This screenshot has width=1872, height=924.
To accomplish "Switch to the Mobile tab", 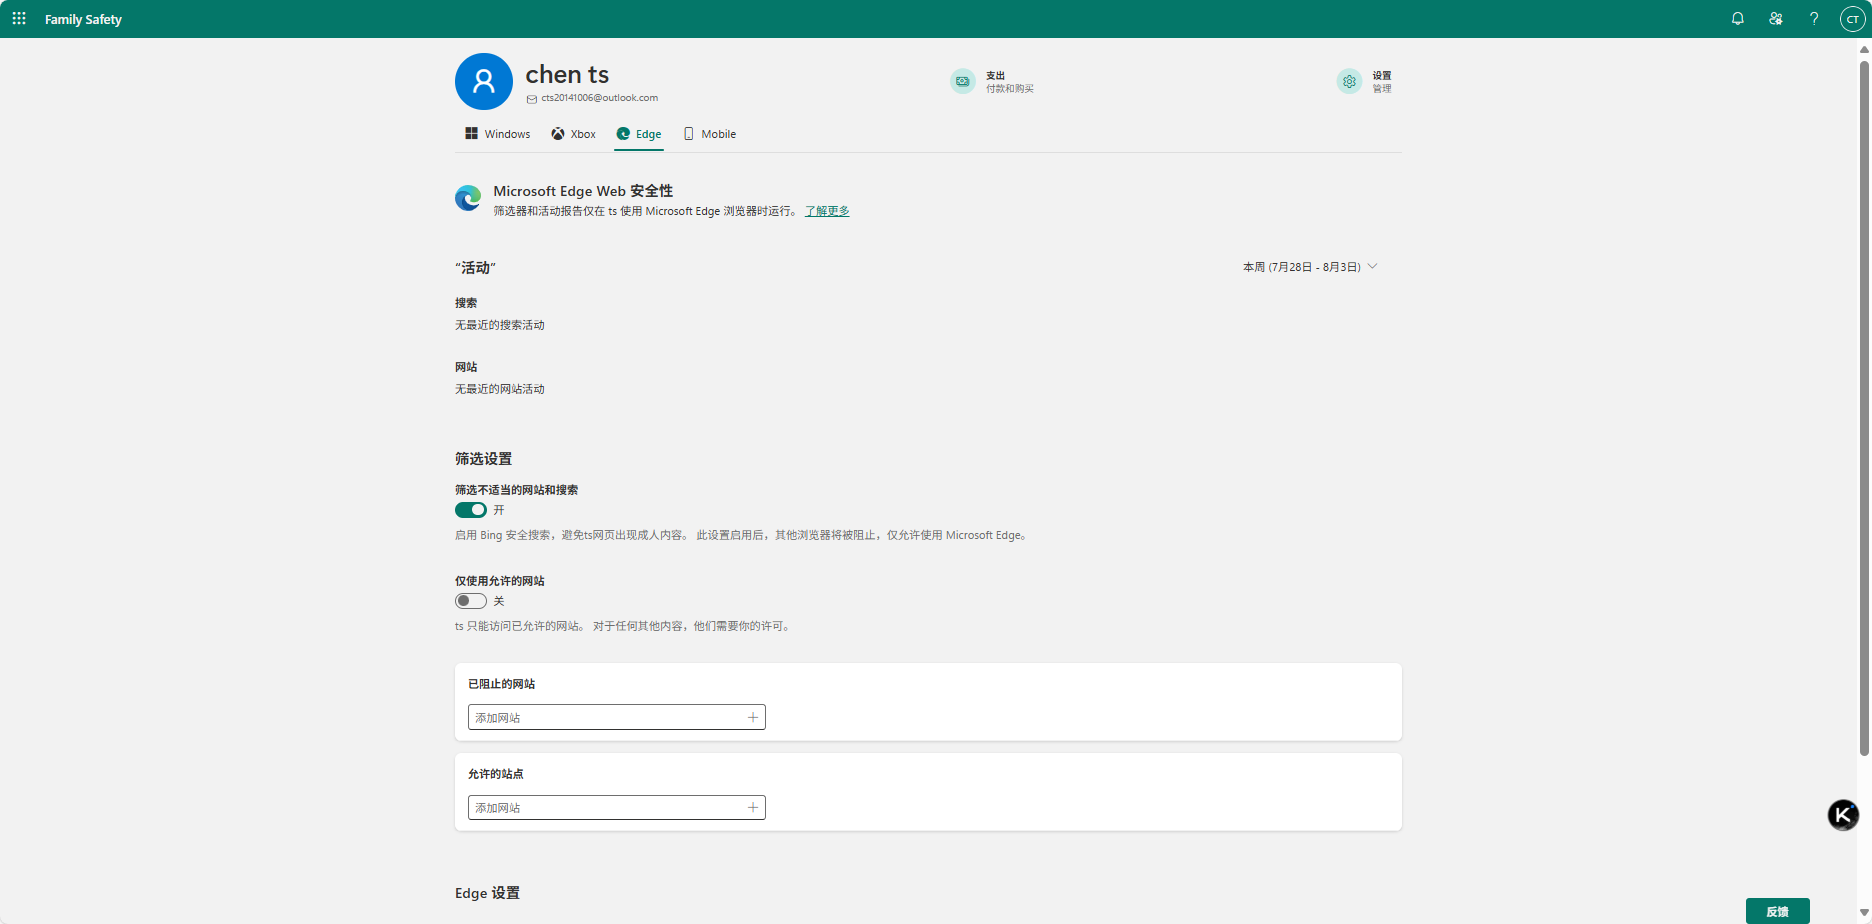I will [709, 134].
